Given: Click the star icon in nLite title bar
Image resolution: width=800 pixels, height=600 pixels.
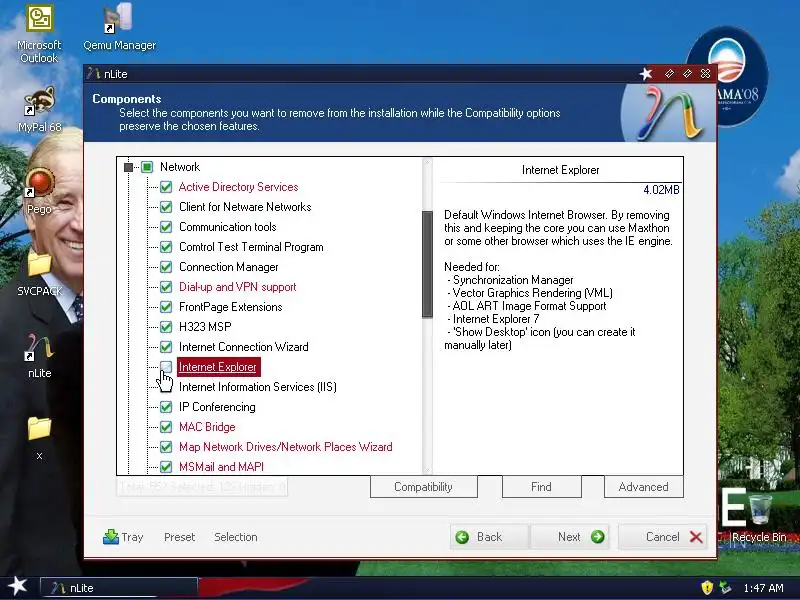Looking at the screenshot, I should pyautogui.click(x=646, y=74).
